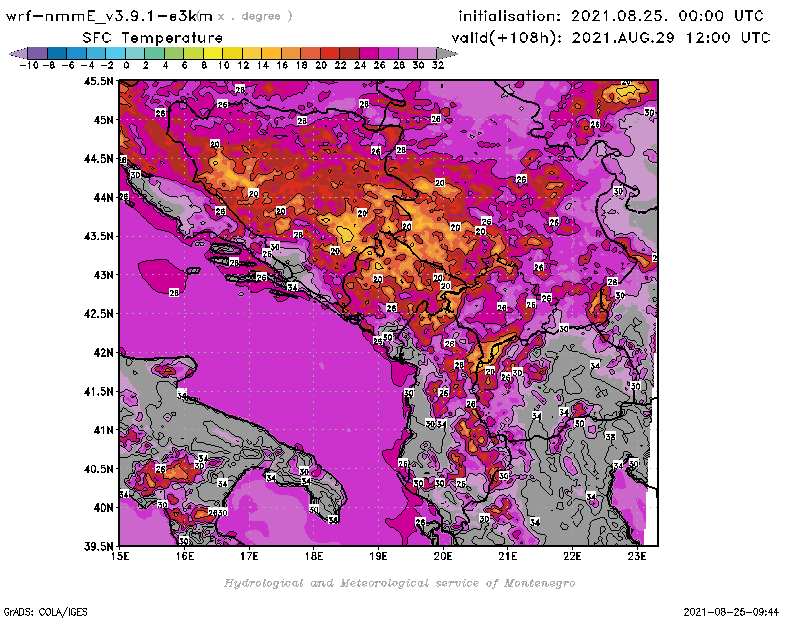Click the '26' legend scale label

click(x=379, y=65)
